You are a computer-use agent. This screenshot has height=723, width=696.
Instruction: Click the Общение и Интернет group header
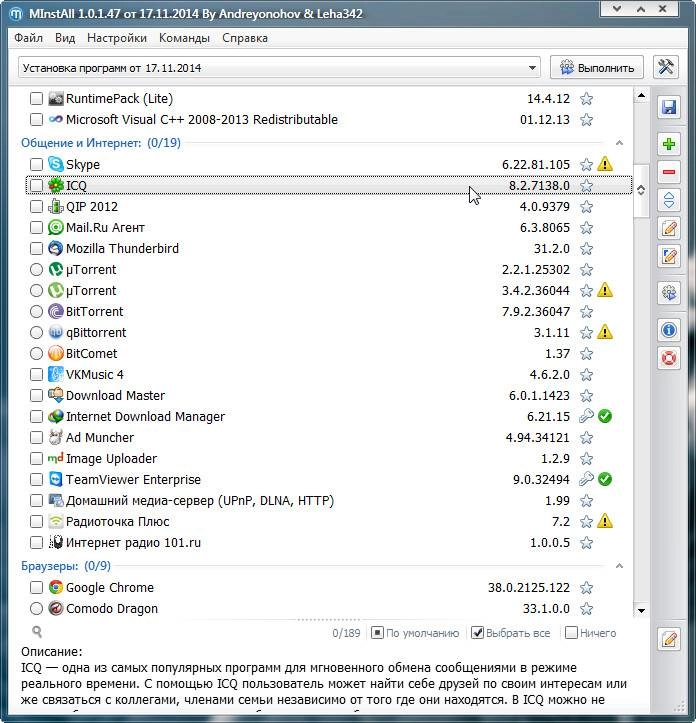pyautogui.click(x=101, y=143)
